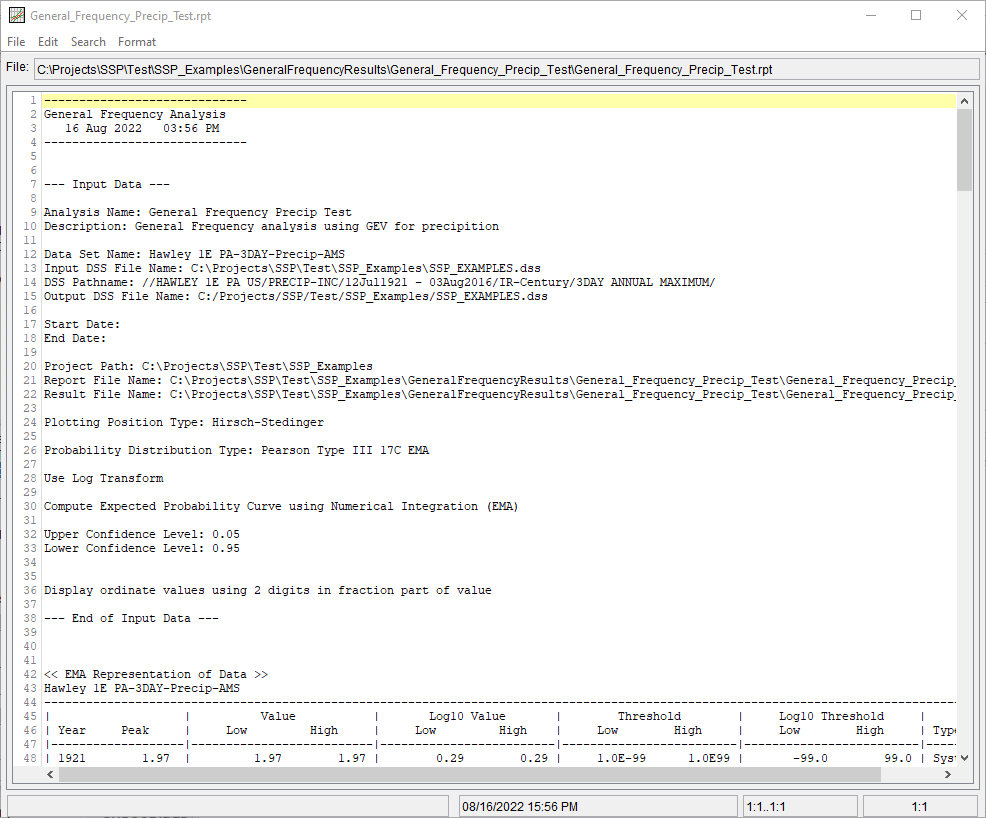986x818 pixels.
Task: Minimize the report window
Action: tap(871, 15)
